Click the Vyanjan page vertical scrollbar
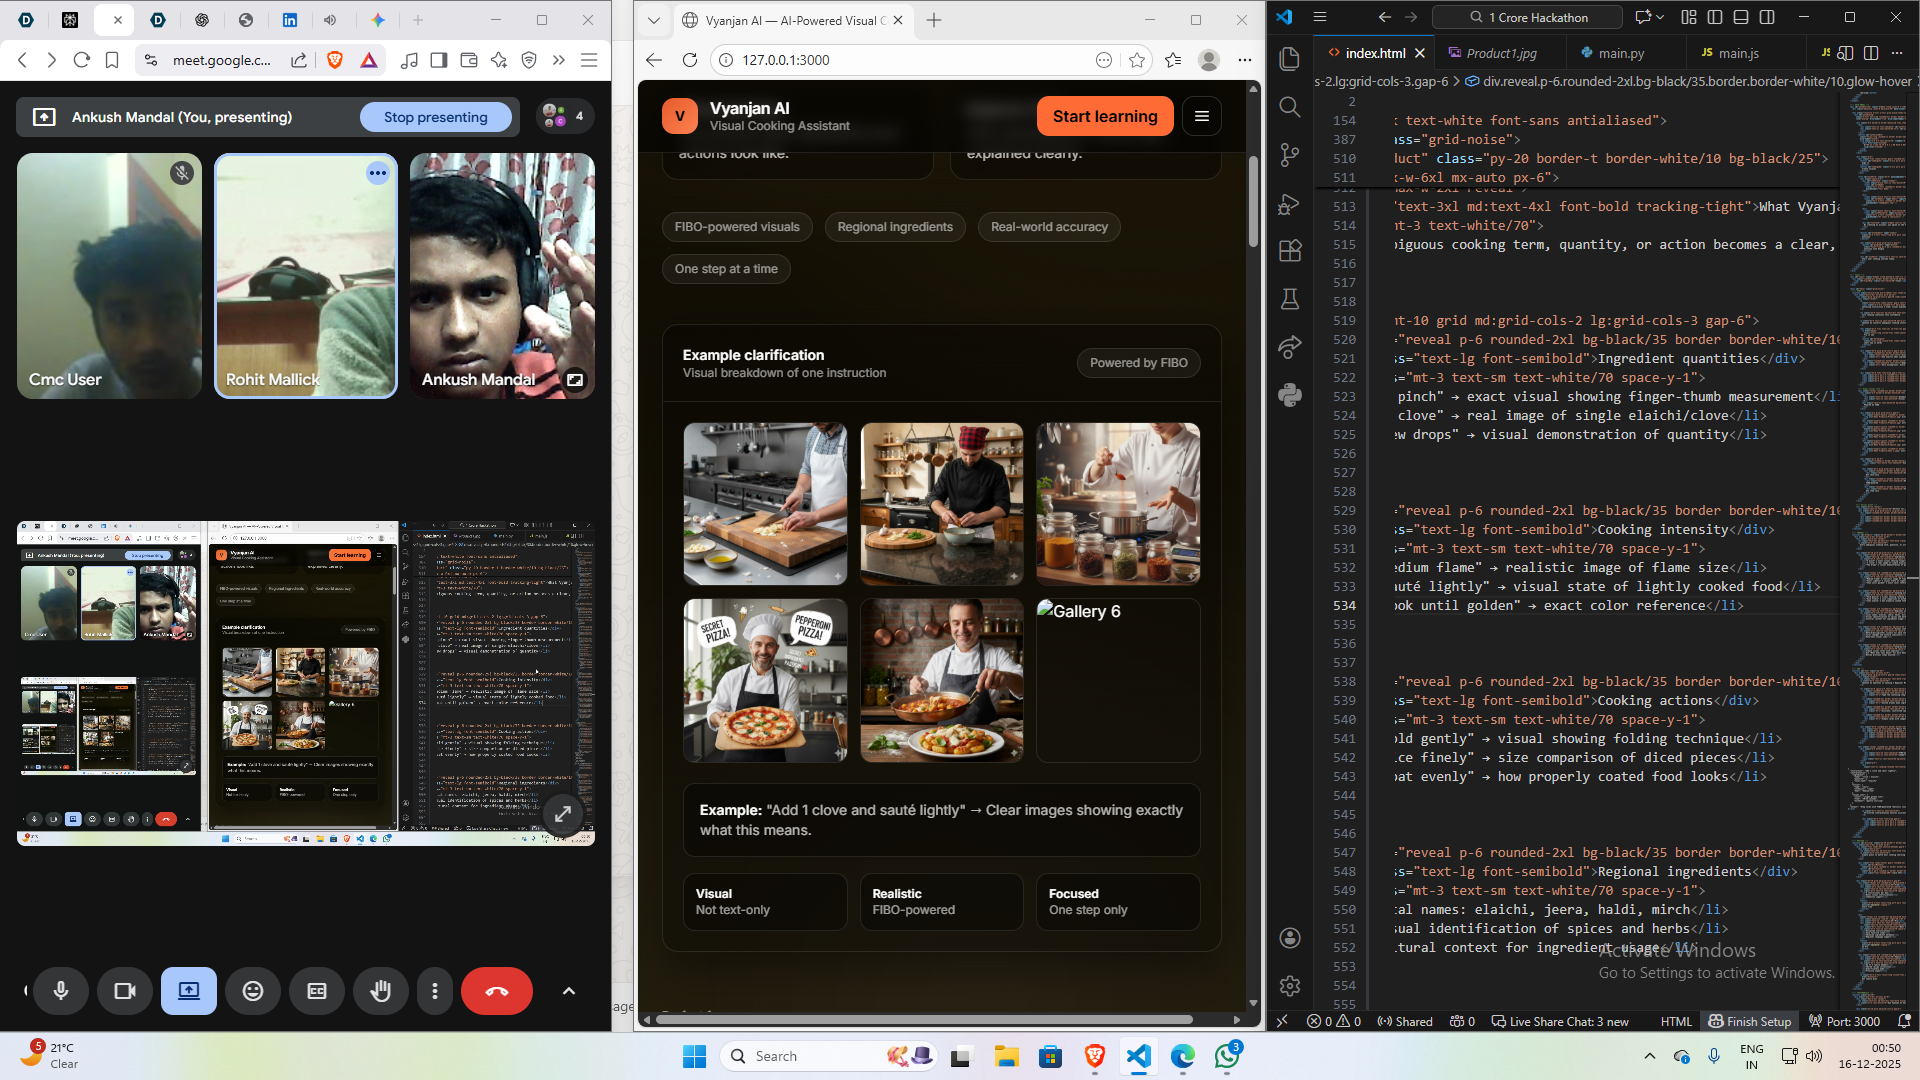 (1253, 200)
